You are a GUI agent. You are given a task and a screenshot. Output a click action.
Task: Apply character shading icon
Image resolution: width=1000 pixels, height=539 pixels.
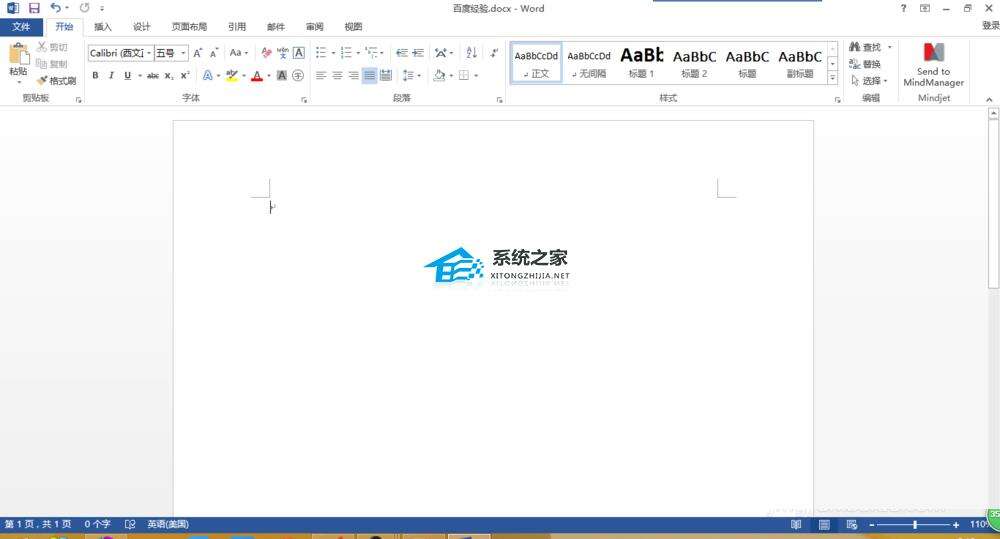click(281, 75)
